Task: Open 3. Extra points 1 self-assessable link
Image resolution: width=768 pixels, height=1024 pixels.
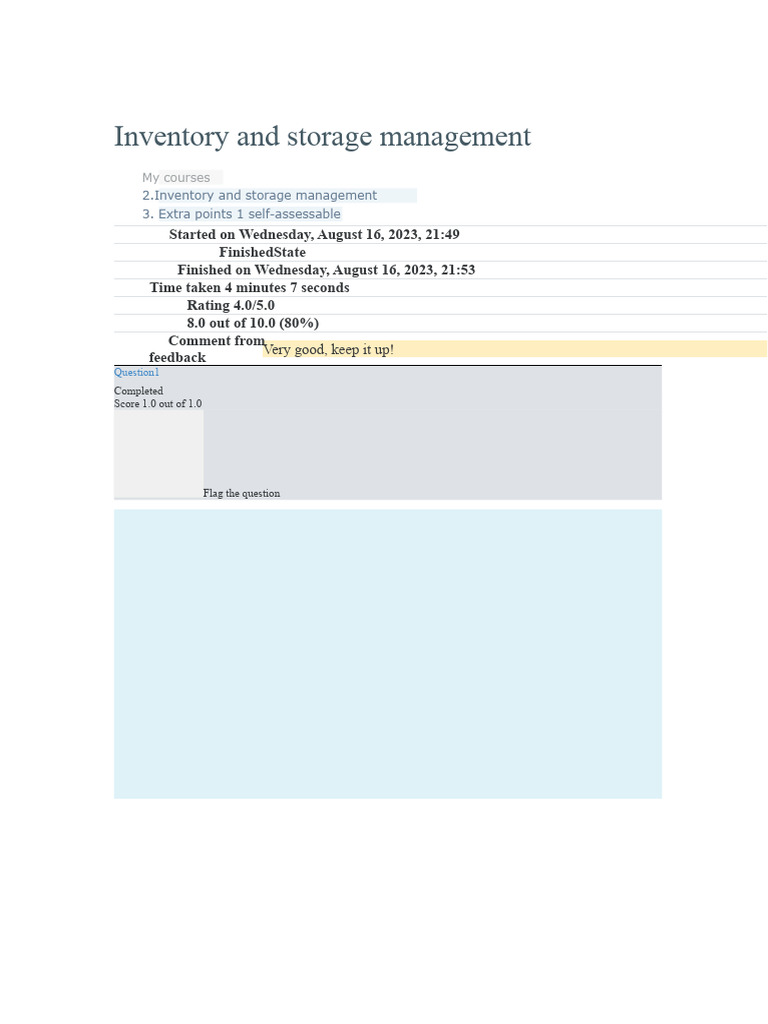Action: [242, 214]
